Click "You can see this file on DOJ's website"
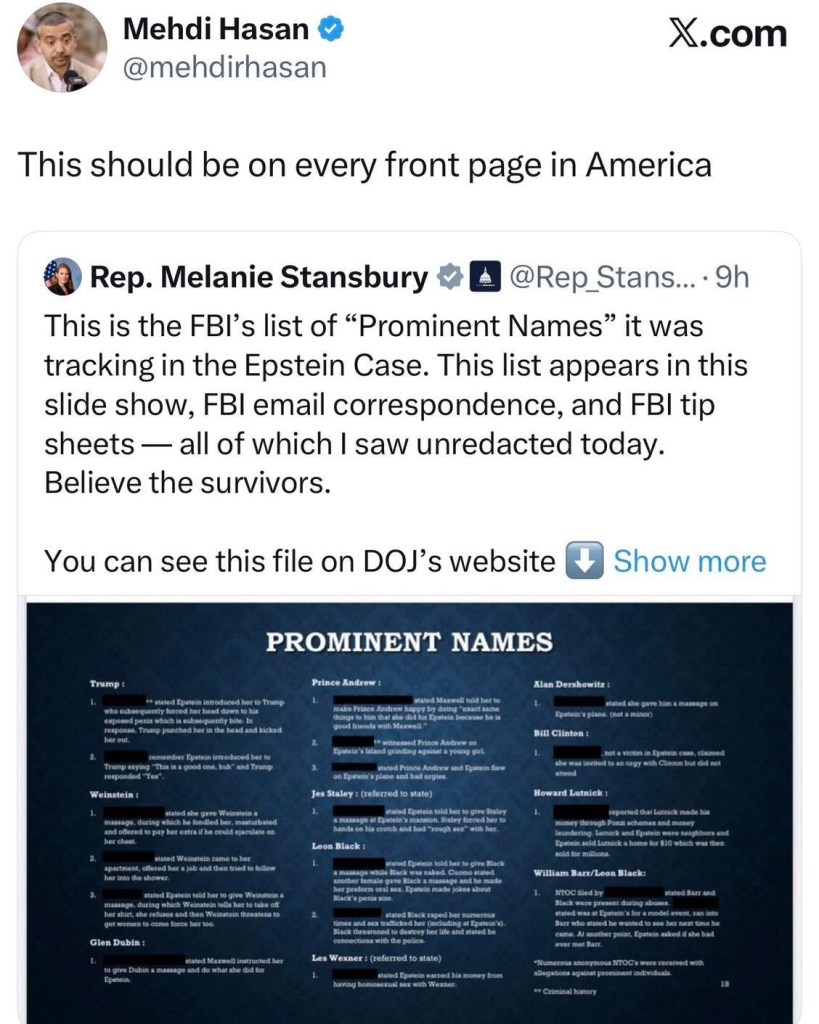 click(x=299, y=561)
